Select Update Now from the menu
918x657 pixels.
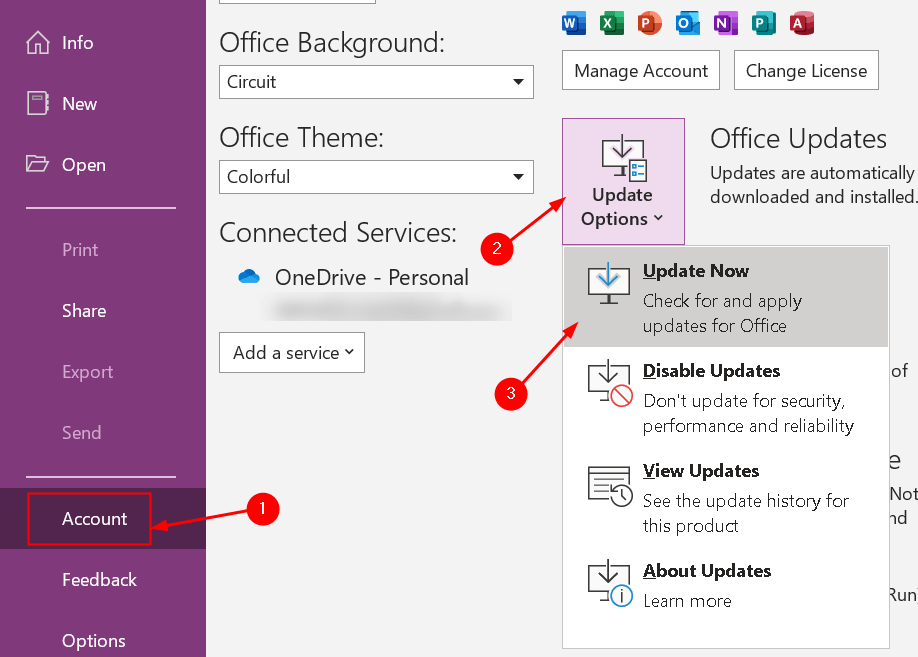pos(696,271)
